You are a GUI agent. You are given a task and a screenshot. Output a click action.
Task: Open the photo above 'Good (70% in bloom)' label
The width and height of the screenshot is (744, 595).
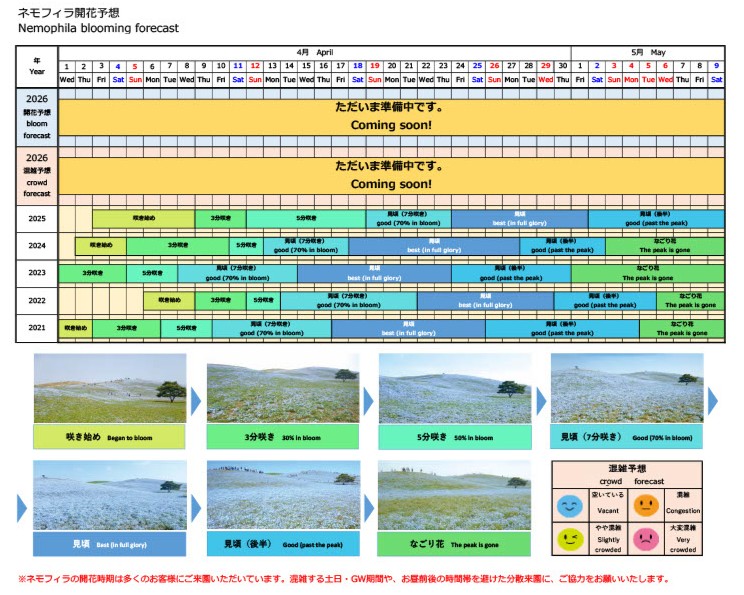point(627,388)
